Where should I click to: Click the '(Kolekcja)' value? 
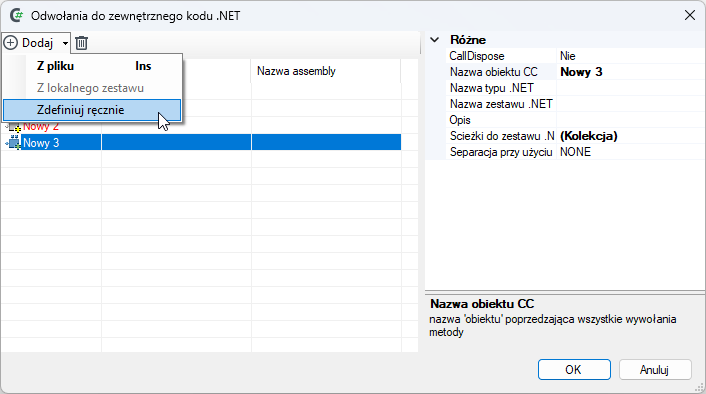pos(630,136)
